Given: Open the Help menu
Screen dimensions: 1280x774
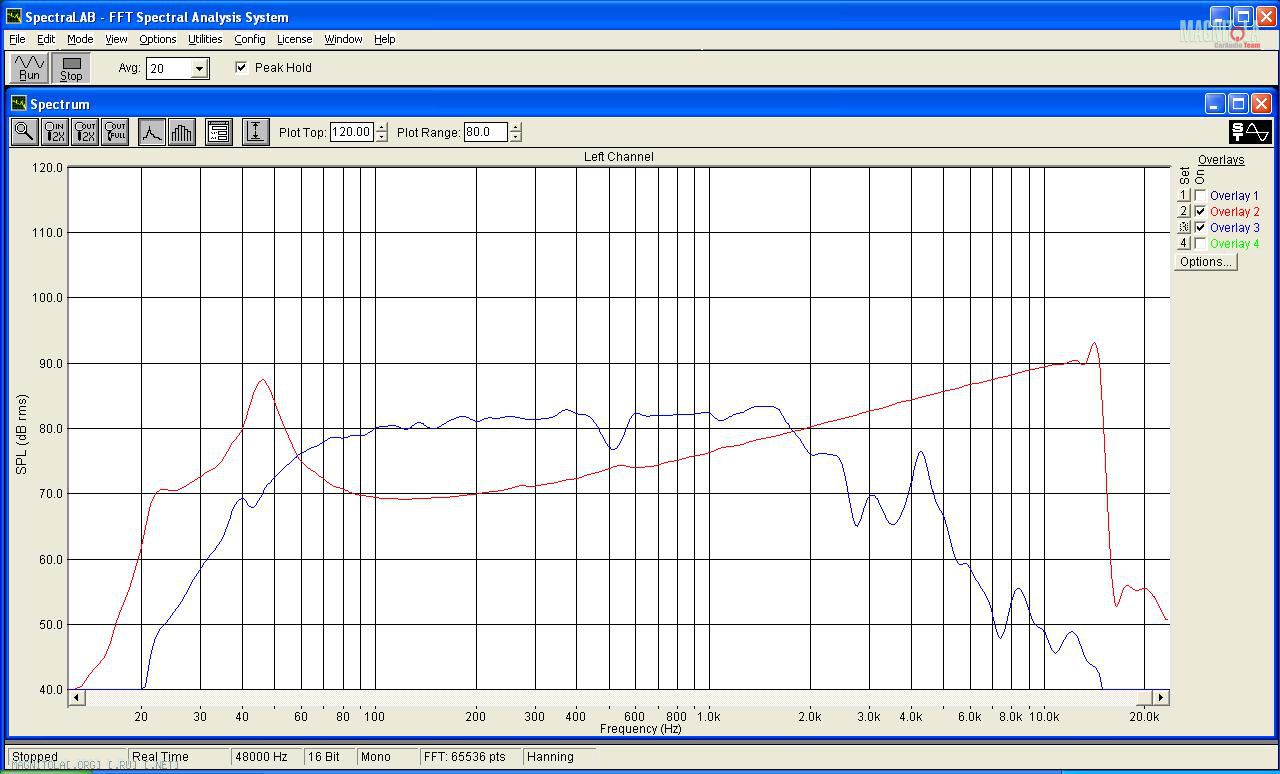Looking at the screenshot, I should pos(385,39).
